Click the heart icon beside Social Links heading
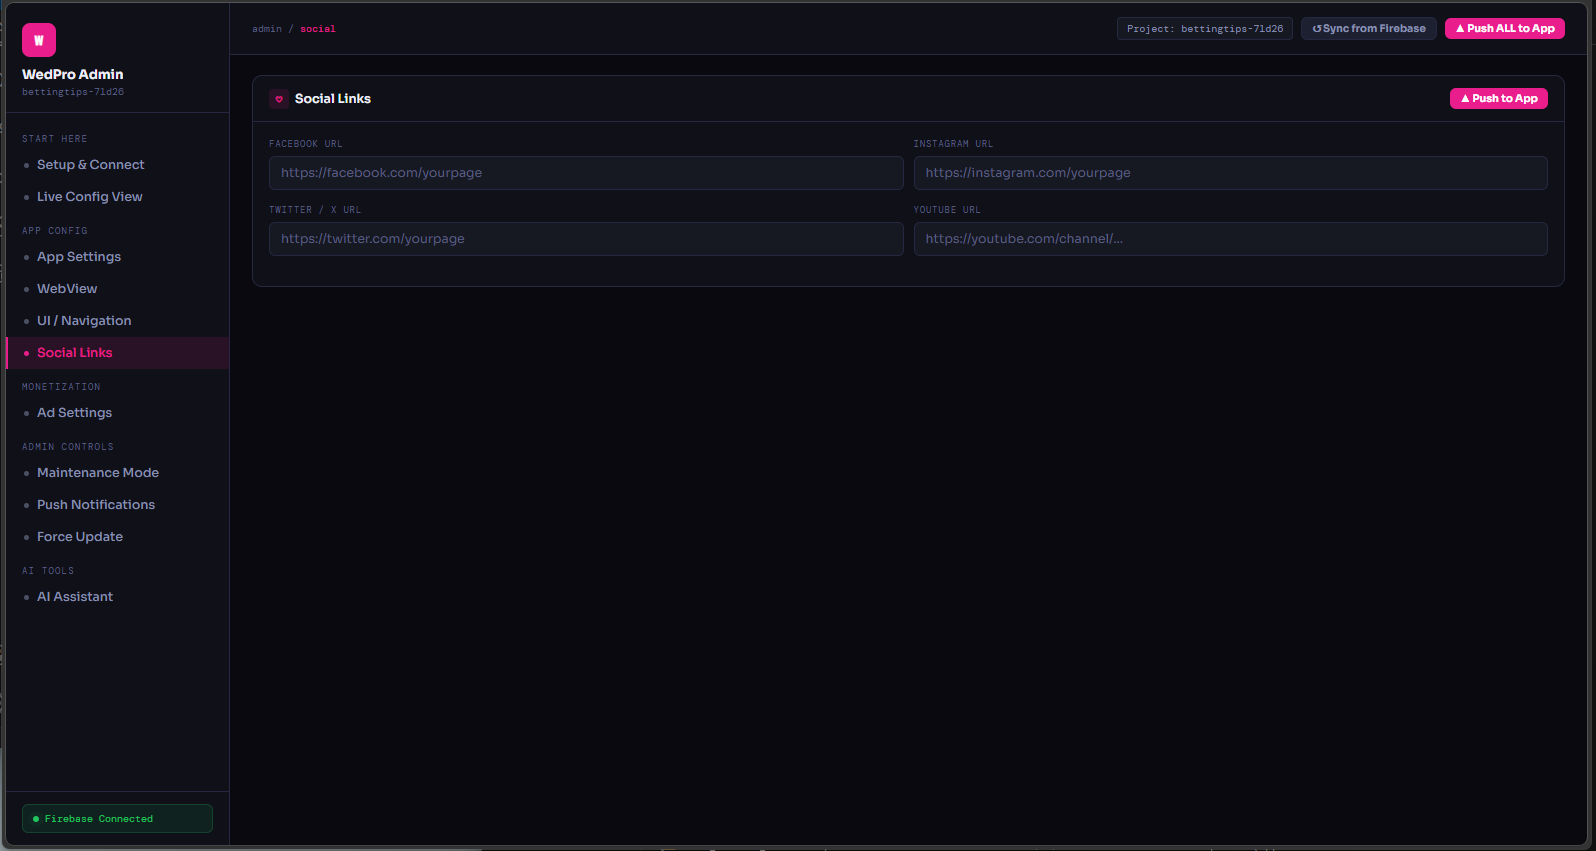 [x=279, y=99]
